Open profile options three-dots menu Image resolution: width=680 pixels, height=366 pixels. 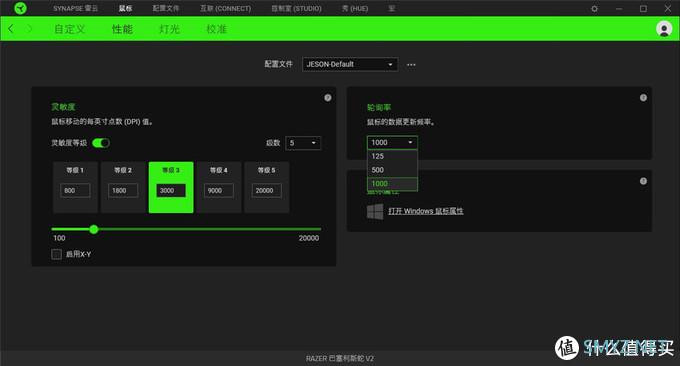pos(411,65)
